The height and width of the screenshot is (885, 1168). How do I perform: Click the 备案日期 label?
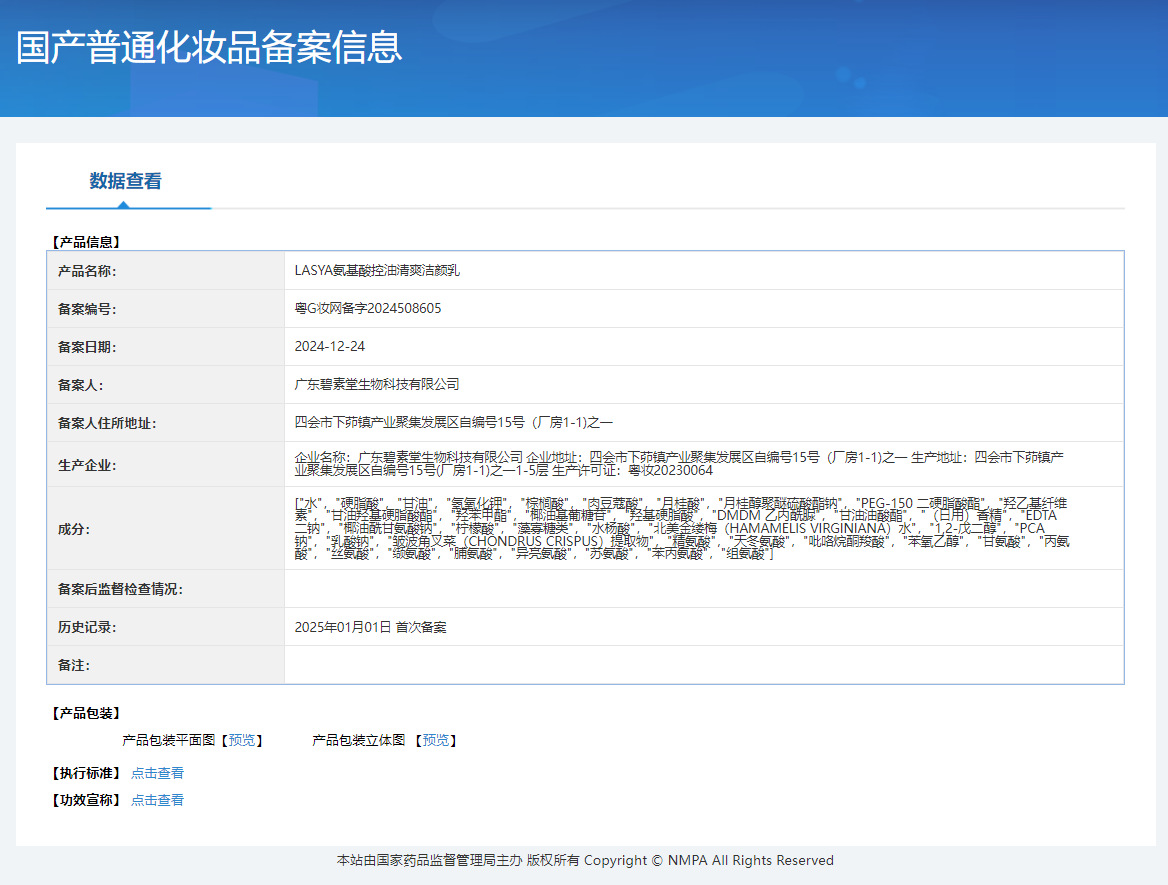pos(87,347)
